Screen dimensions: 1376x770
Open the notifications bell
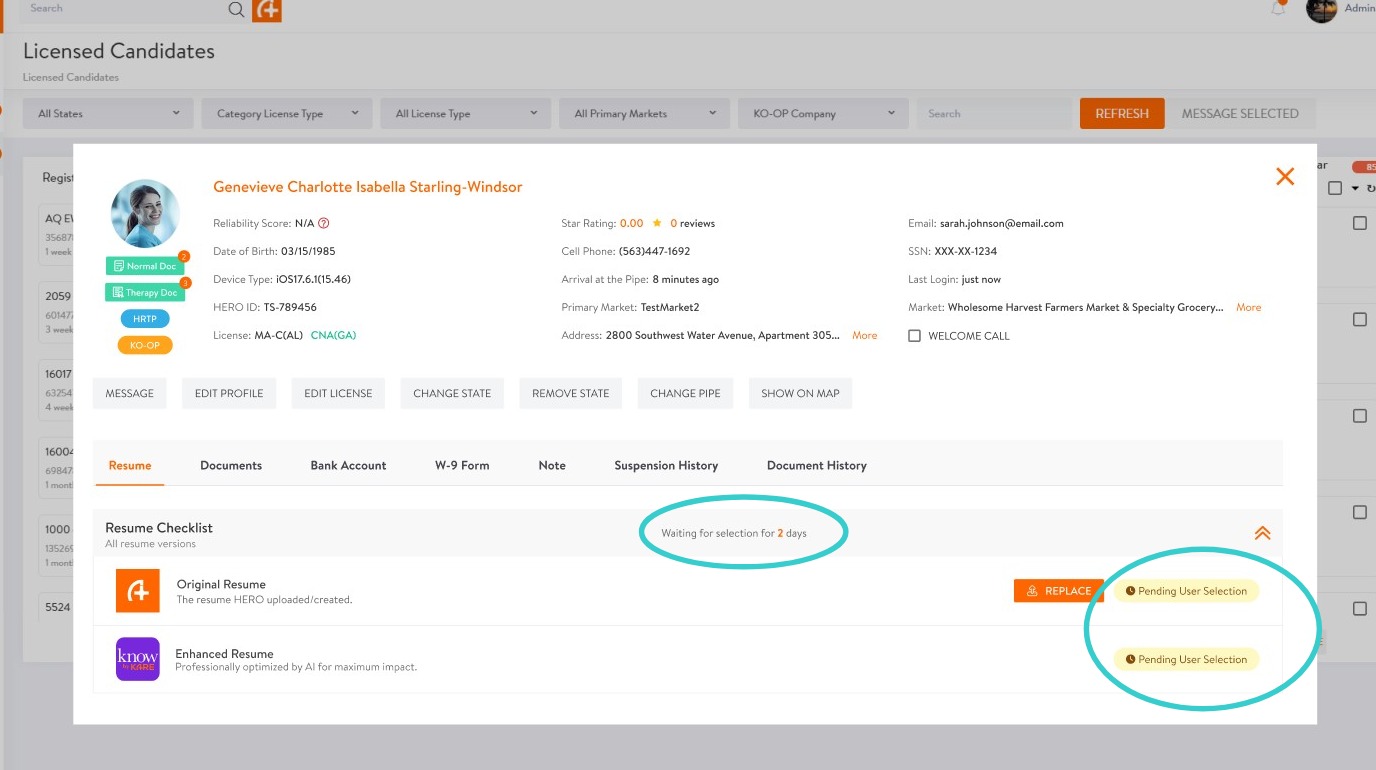[1278, 9]
